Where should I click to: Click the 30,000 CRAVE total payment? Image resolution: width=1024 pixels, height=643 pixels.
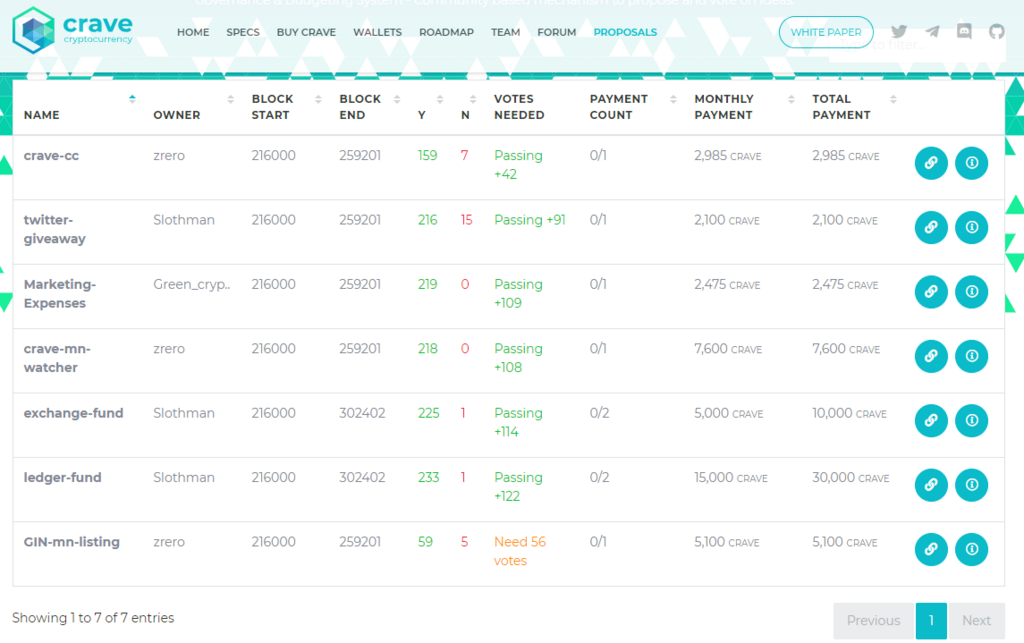851,478
